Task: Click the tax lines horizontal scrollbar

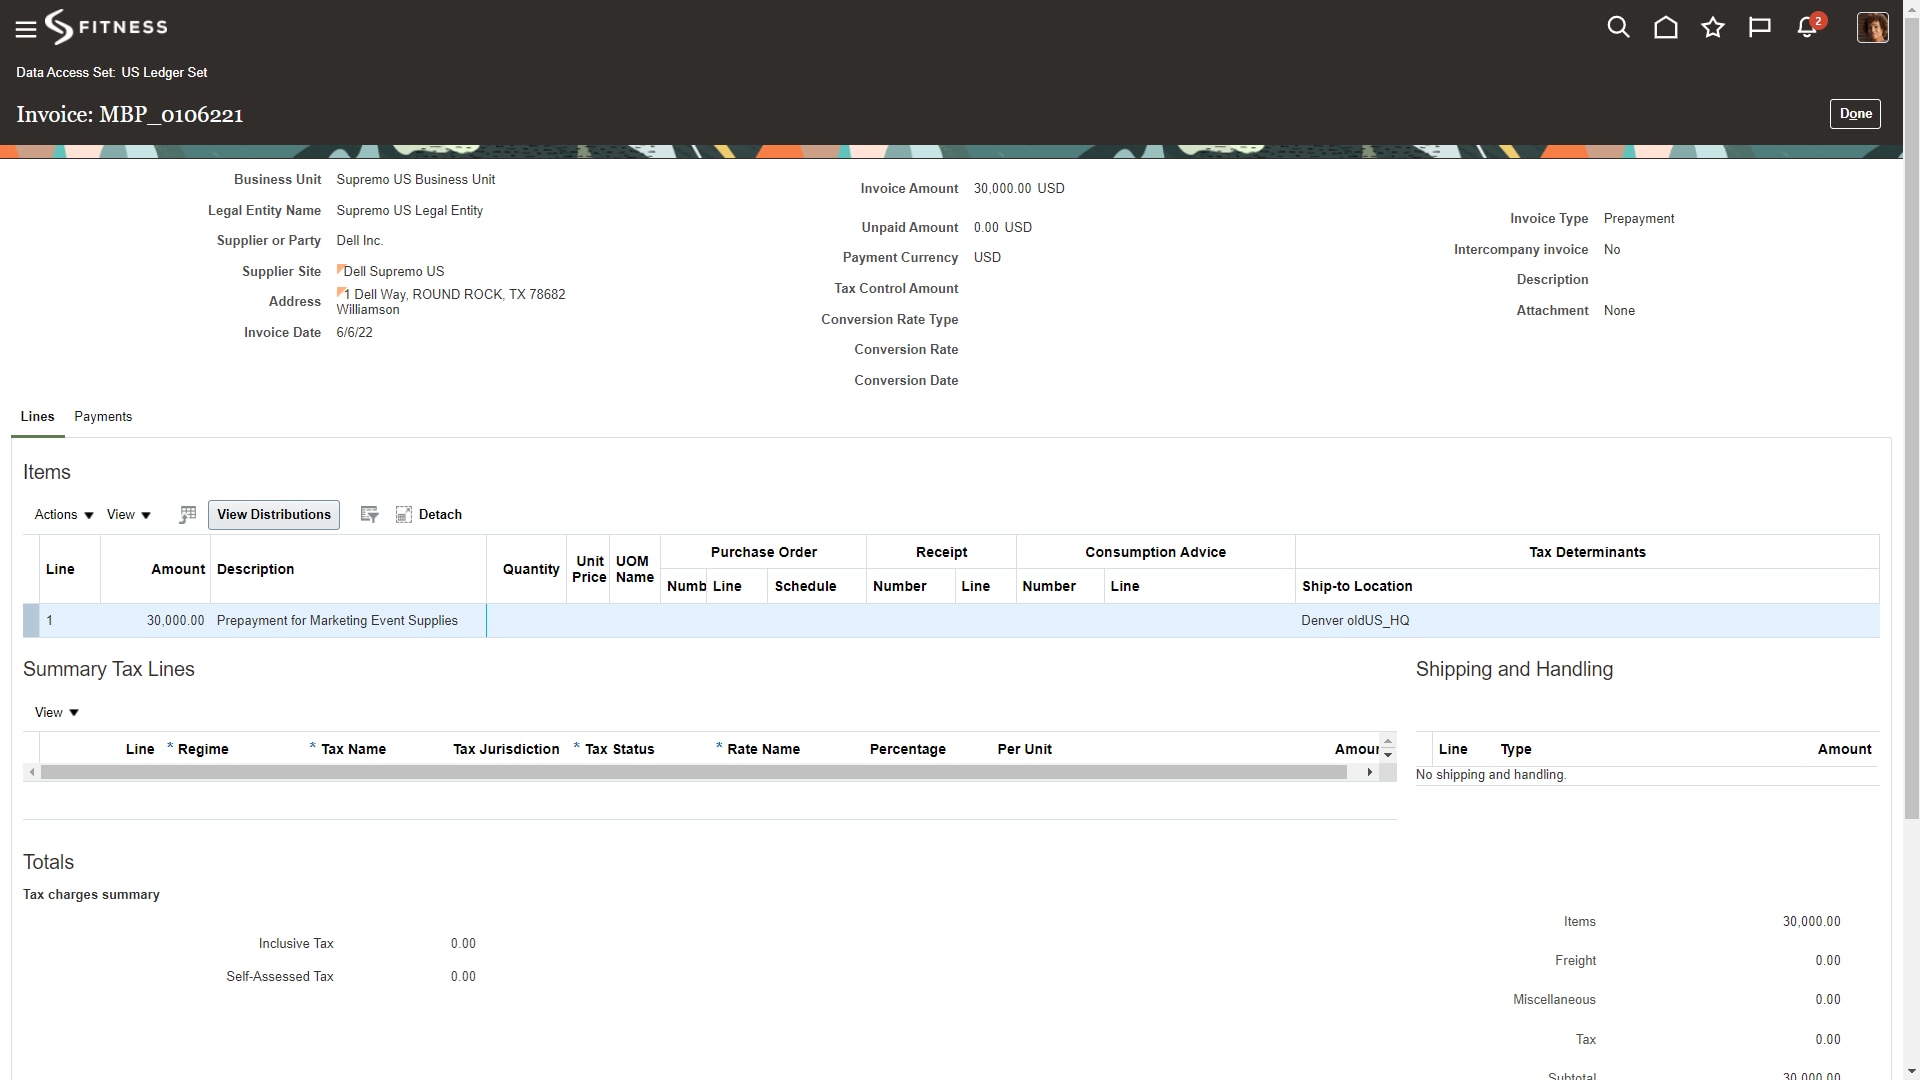Action: coord(693,773)
